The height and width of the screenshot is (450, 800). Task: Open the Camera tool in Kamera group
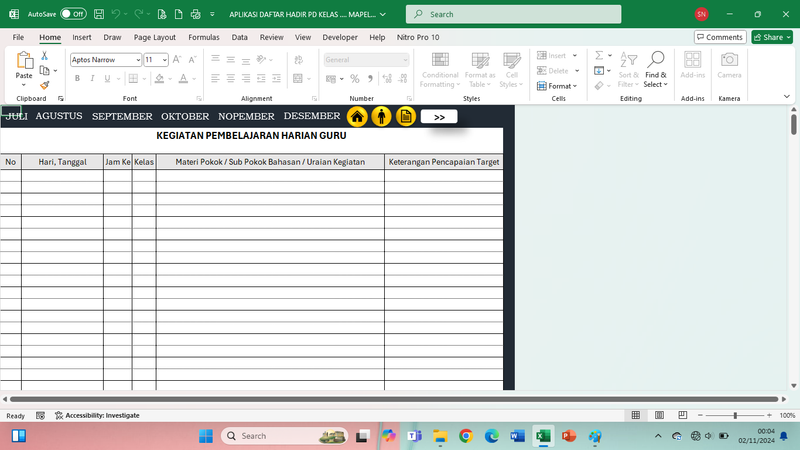(x=729, y=65)
